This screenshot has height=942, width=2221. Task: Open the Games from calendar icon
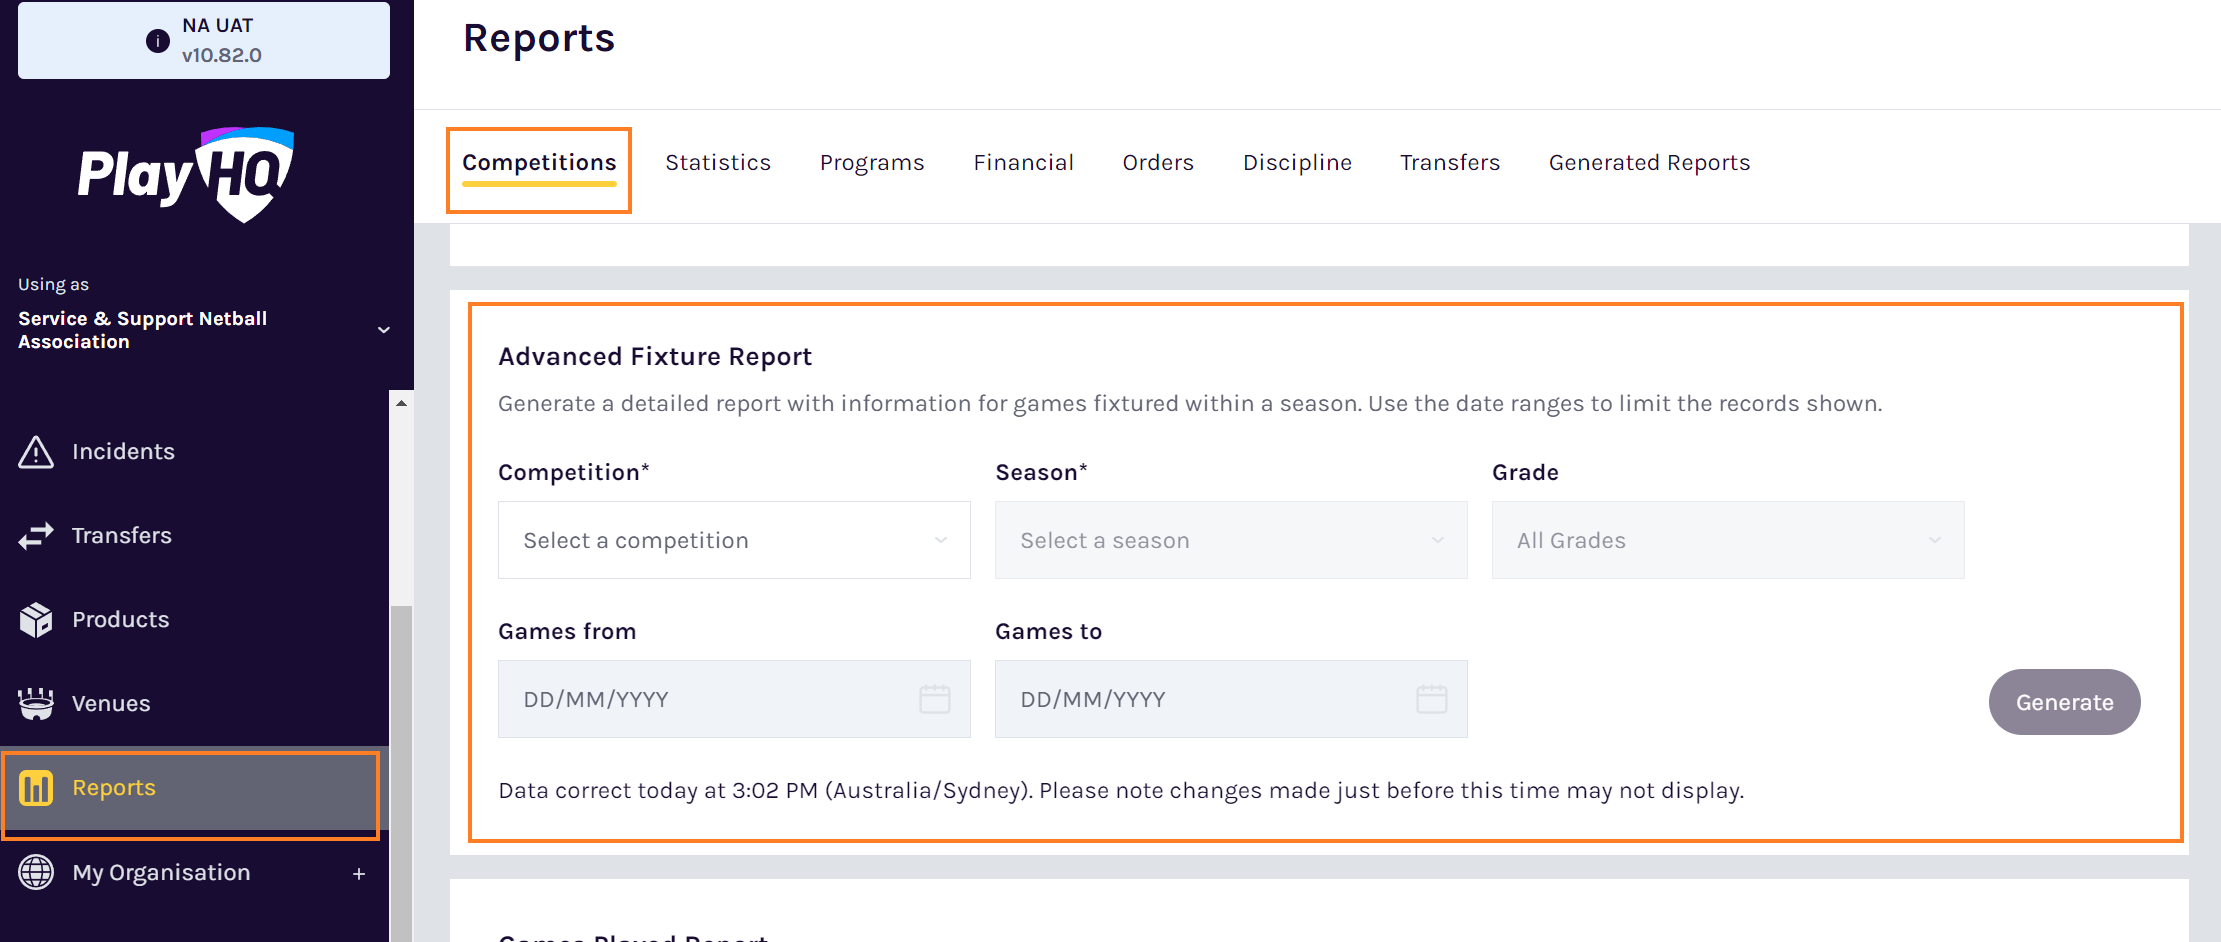pyautogui.click(x=935, y=699)
